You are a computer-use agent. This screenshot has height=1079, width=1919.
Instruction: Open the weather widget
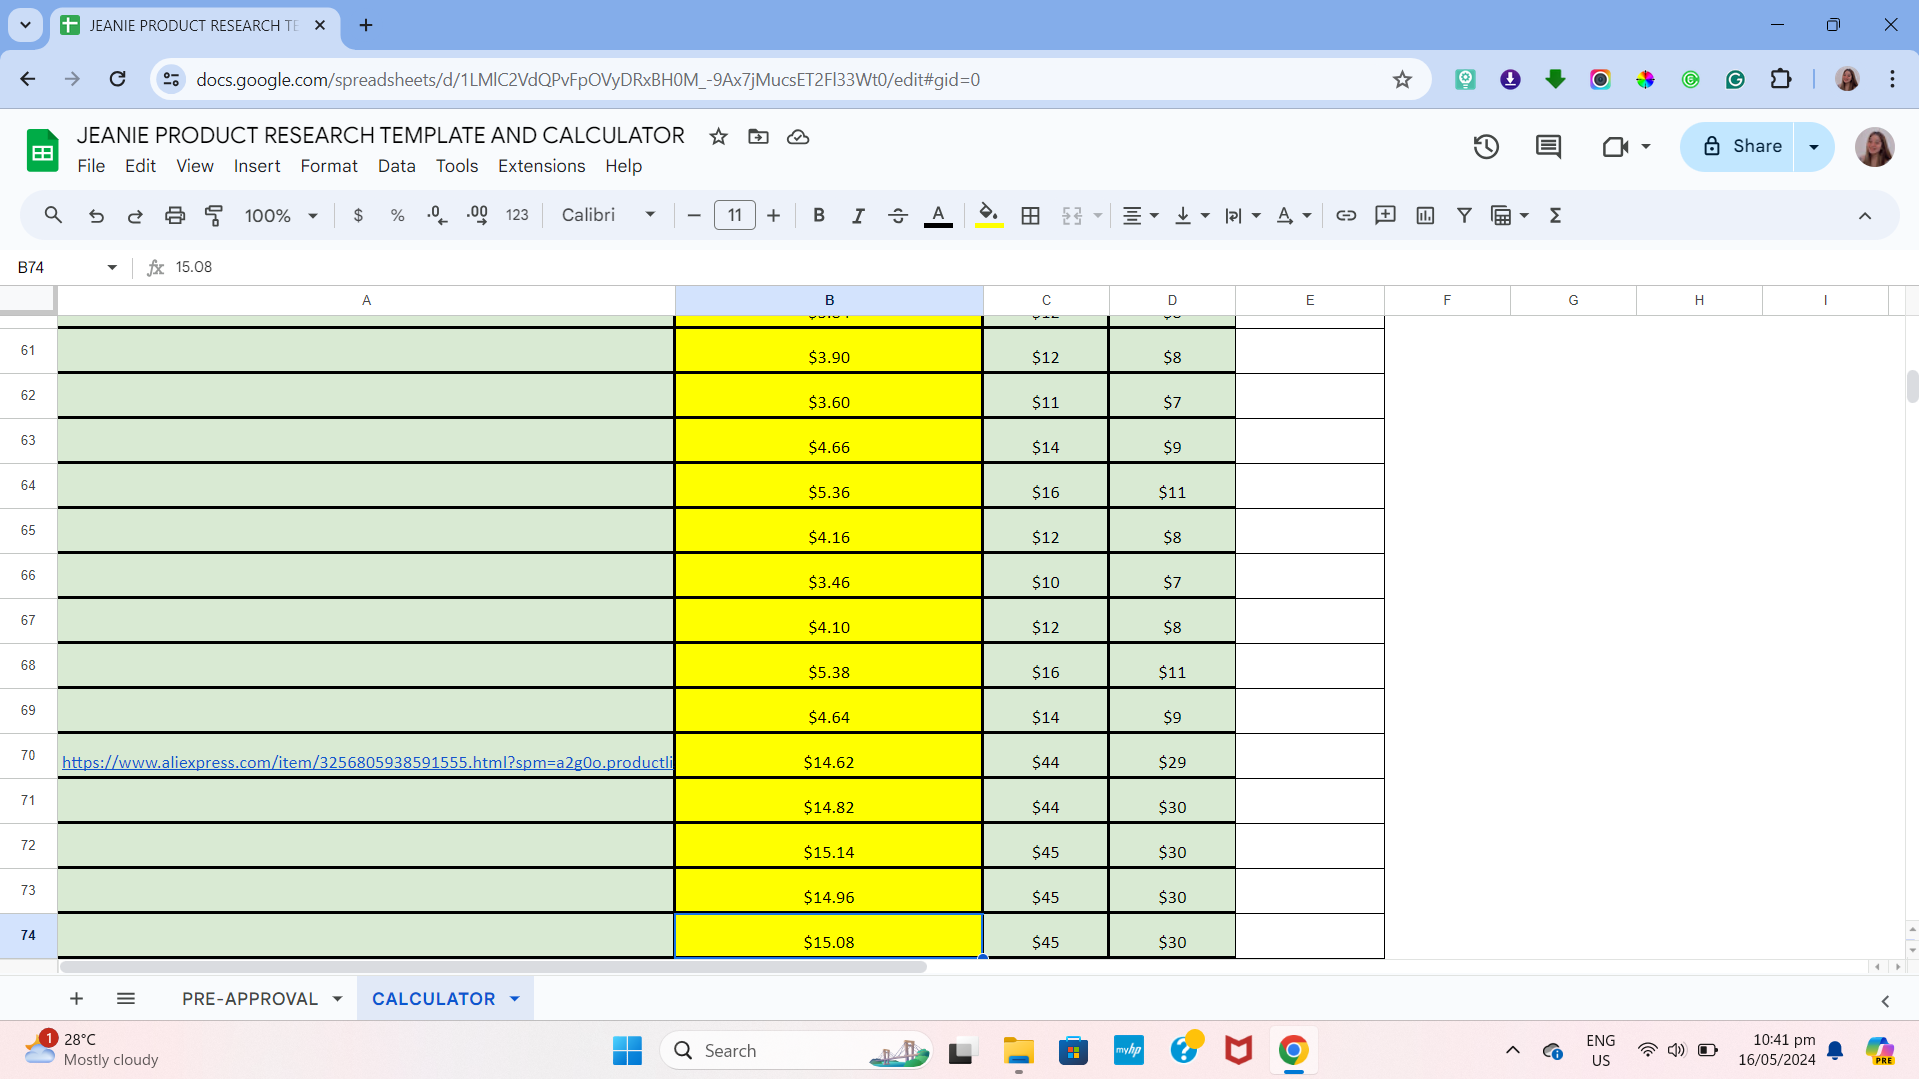tap(92, 1050)
